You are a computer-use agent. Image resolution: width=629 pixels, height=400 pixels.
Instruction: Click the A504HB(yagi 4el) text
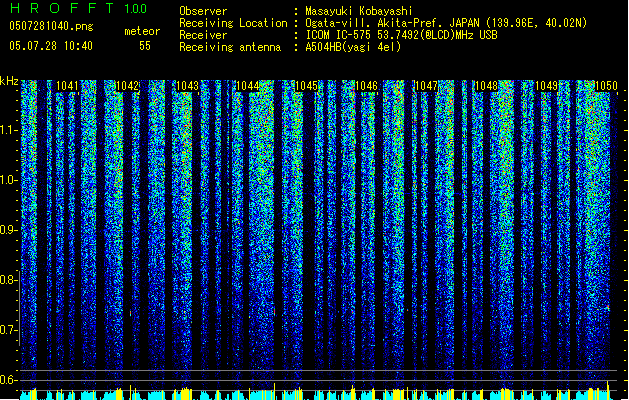[x=353, y=47]
